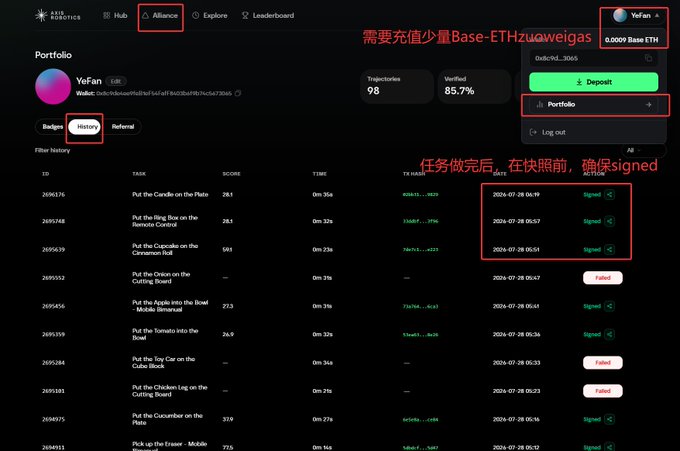Share the signed trajectory 2694911
The width and height of the screenshot is (680, 451).
(x=609, y=447)
